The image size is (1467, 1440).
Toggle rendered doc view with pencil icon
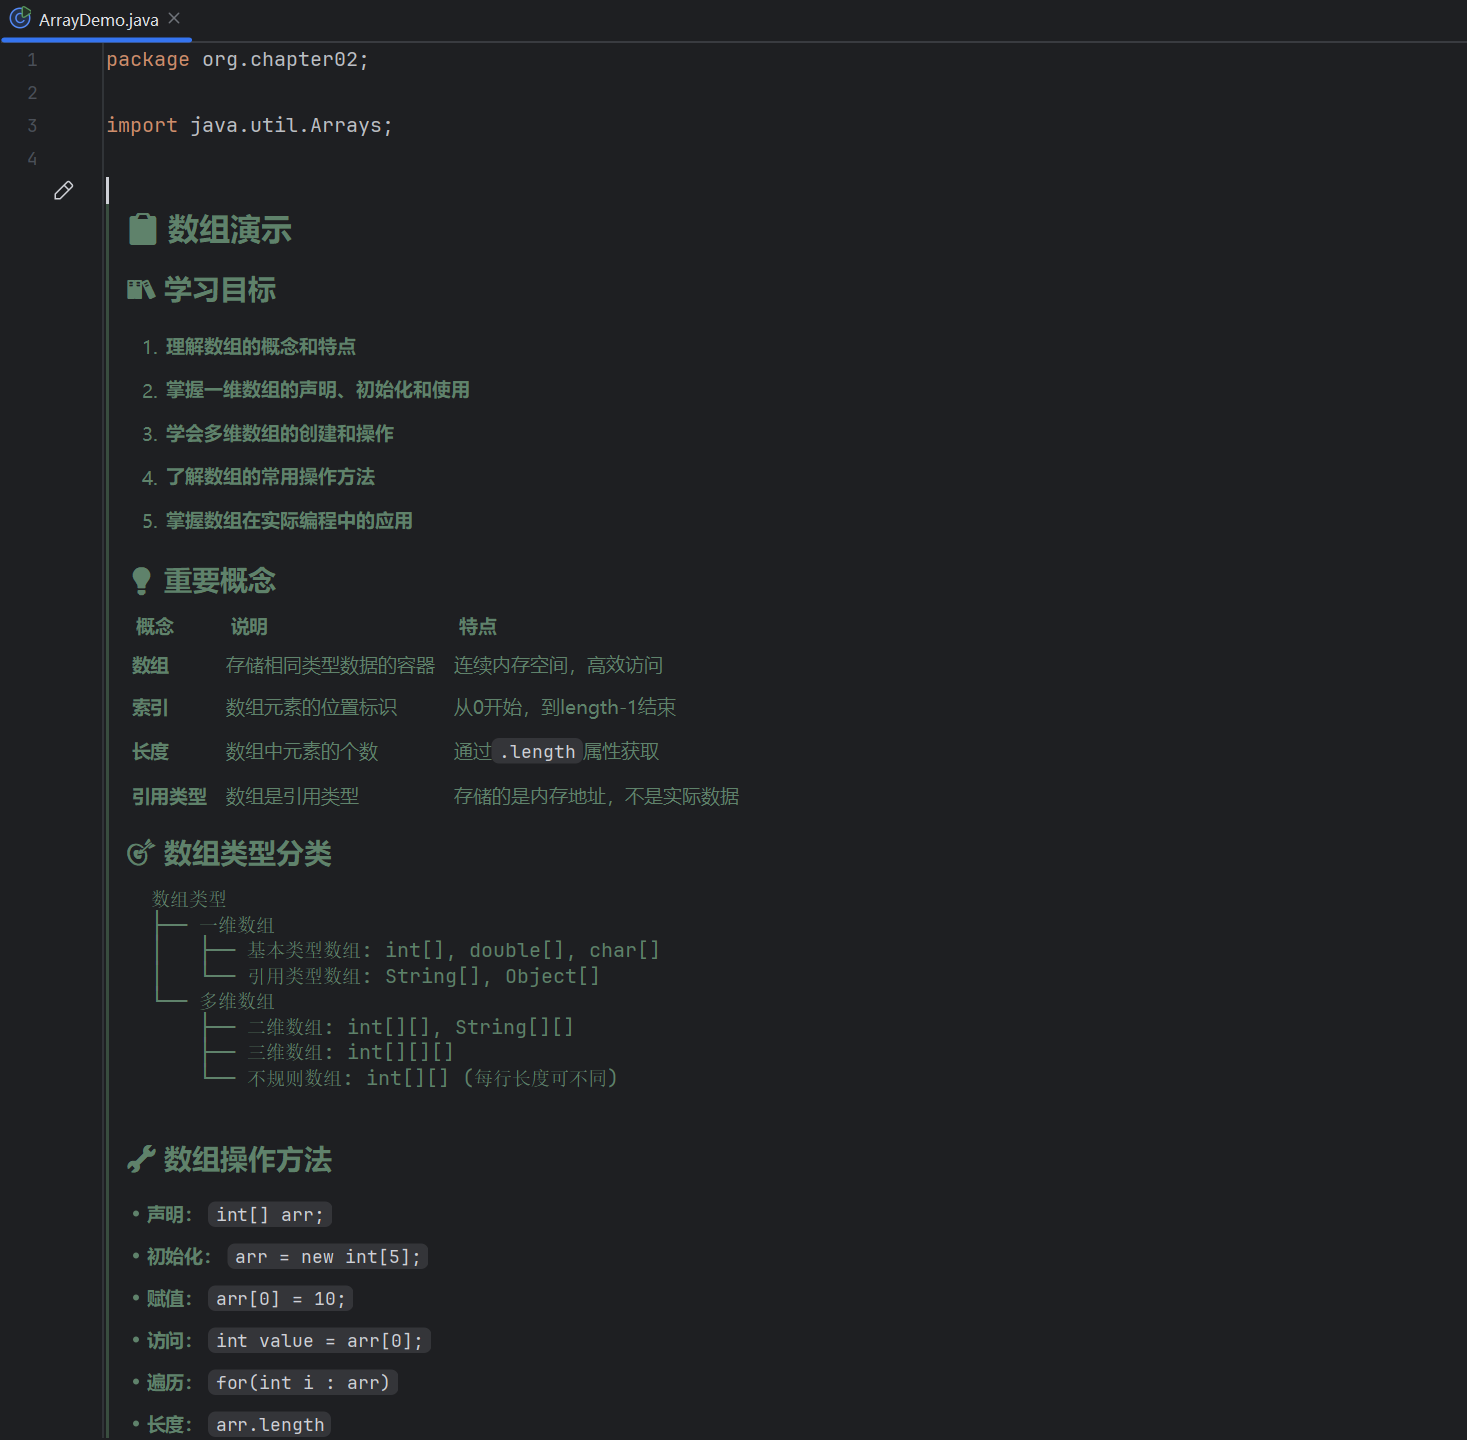(63, 190)
